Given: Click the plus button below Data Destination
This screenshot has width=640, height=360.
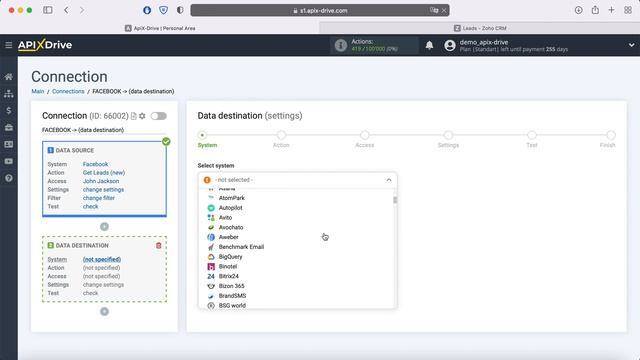Looking at the screenshot, I should (104, 311).
